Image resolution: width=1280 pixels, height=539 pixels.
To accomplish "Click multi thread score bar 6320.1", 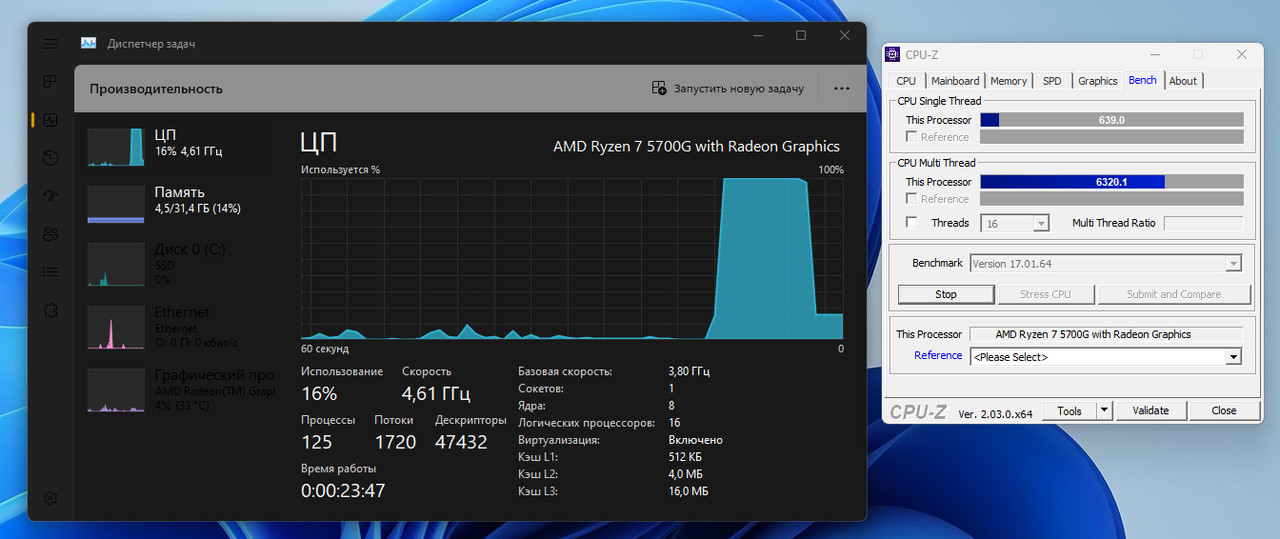I will point(1112,182).
